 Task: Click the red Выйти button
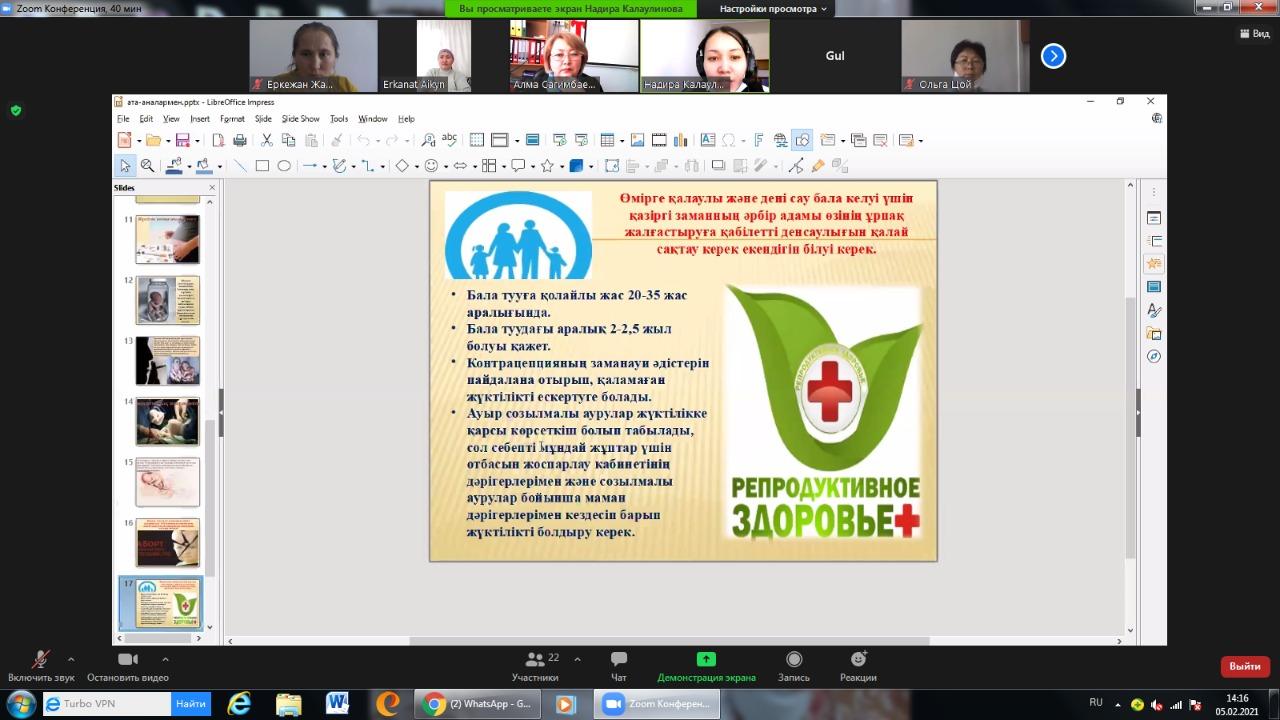[x=1245, y=666]
